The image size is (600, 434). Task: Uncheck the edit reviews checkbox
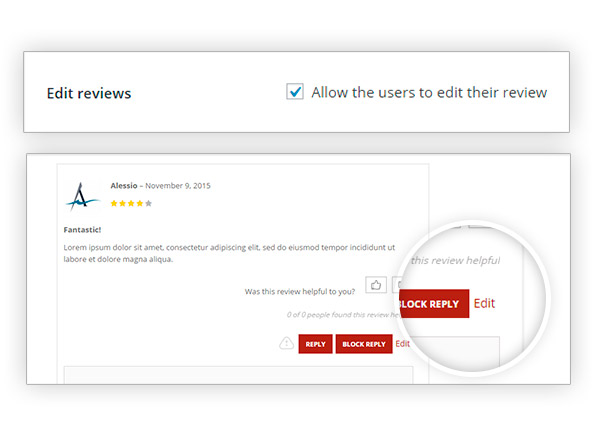(x=295, y=91)
